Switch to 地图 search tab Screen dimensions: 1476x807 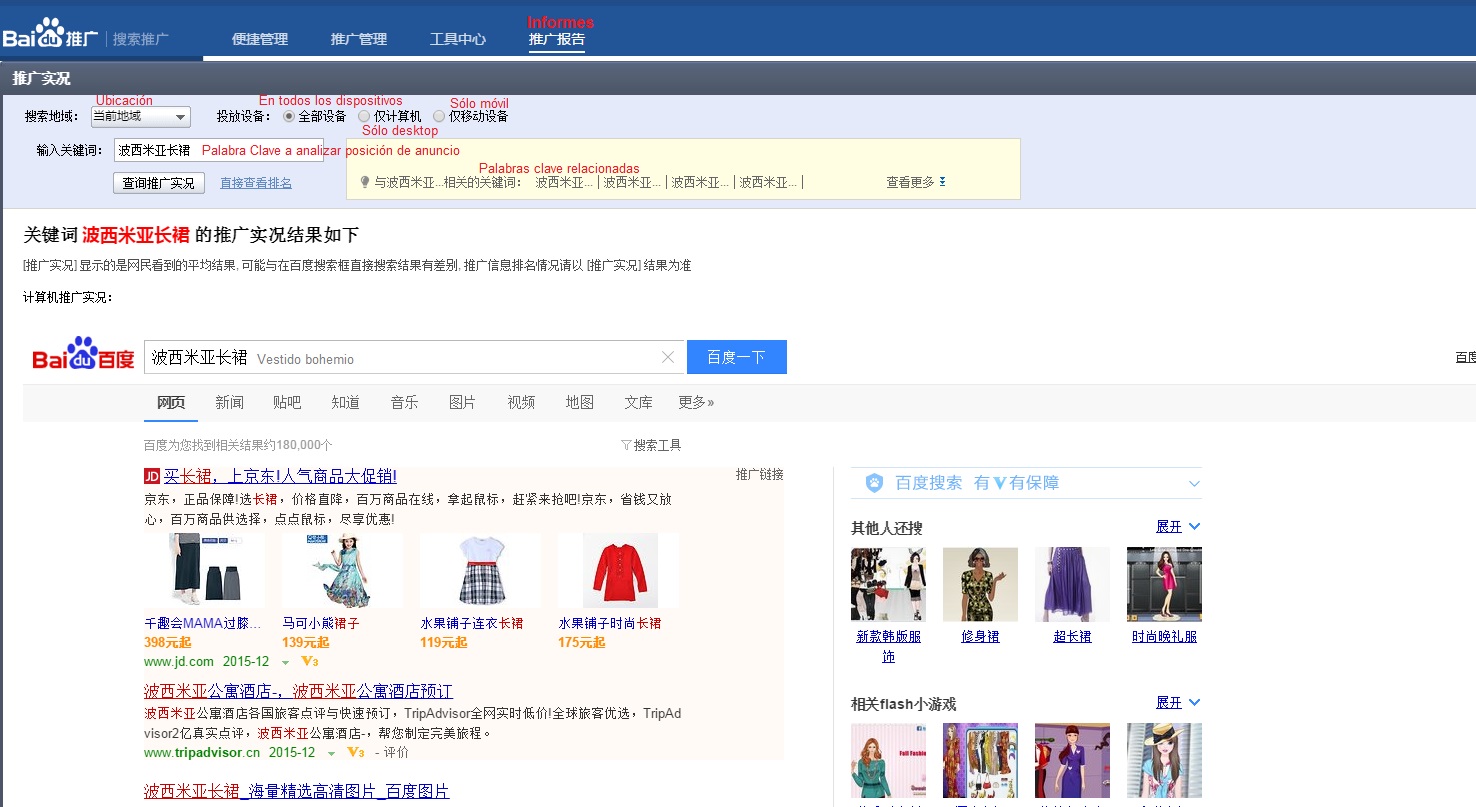pos(580,402)
